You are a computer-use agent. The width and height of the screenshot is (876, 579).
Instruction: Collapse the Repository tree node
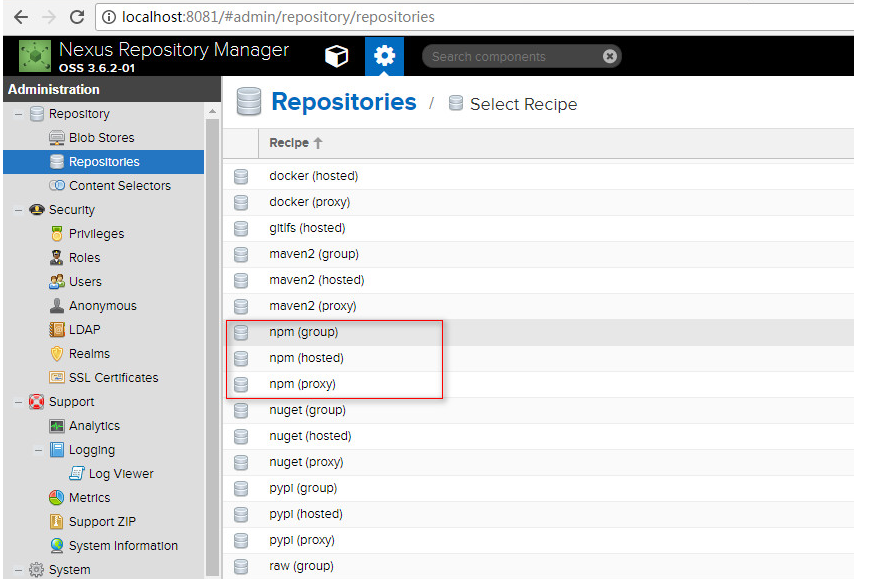click(x=18, y=114)
